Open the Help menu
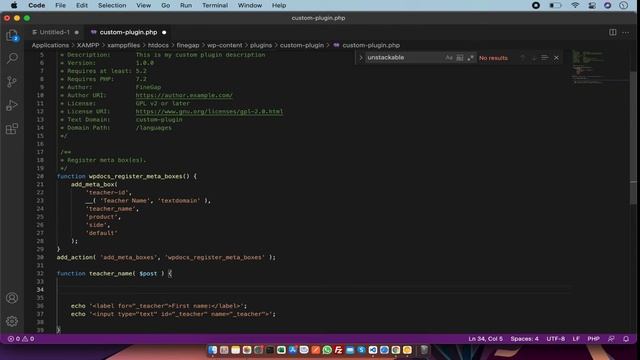Viewport: 640px width, 360px height. point(279,5)
